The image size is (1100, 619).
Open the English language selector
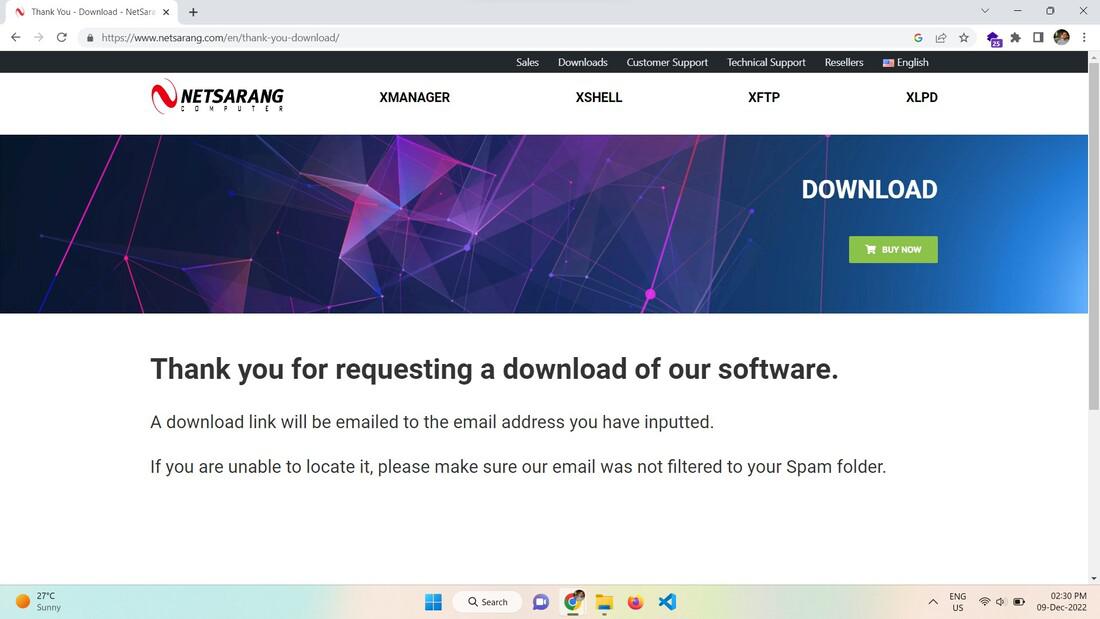(906, 62)
